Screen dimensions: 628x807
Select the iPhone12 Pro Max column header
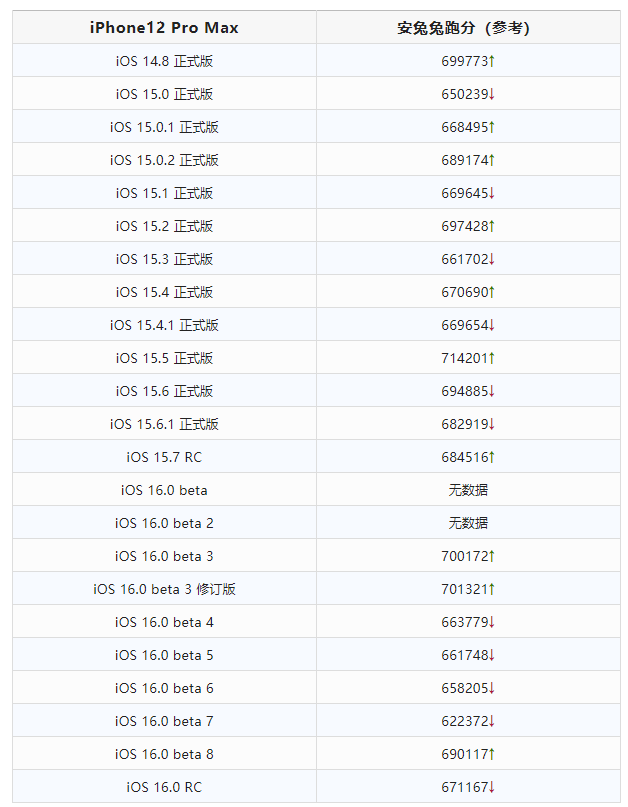164,27
